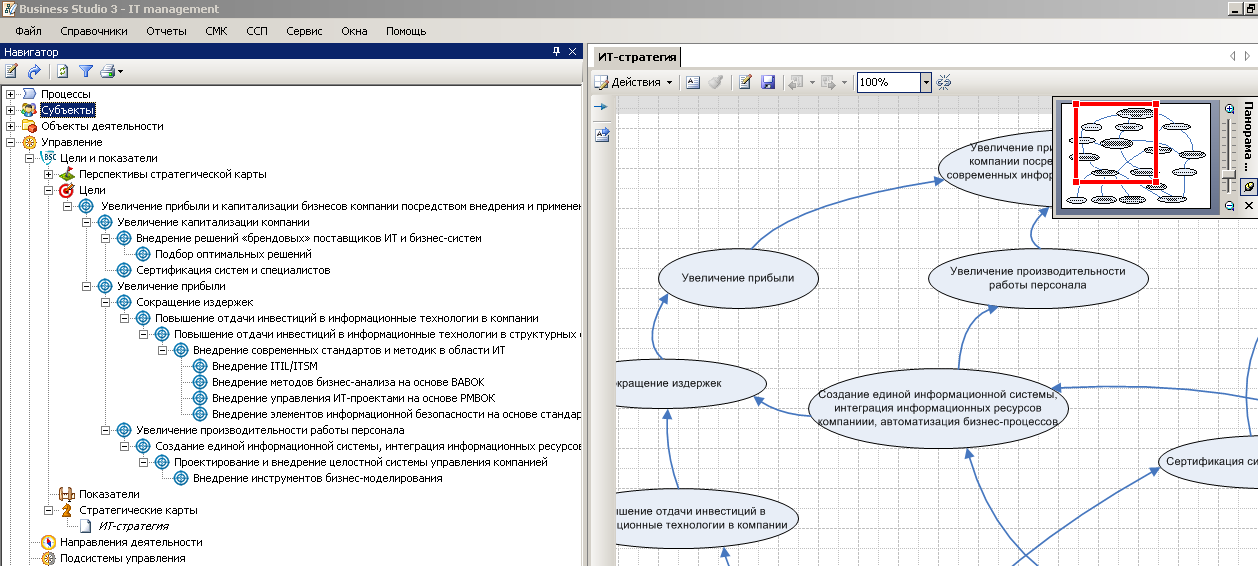Click the printer icon in Навигатор toolbar

pyautogui.click(x=108, y=72)
